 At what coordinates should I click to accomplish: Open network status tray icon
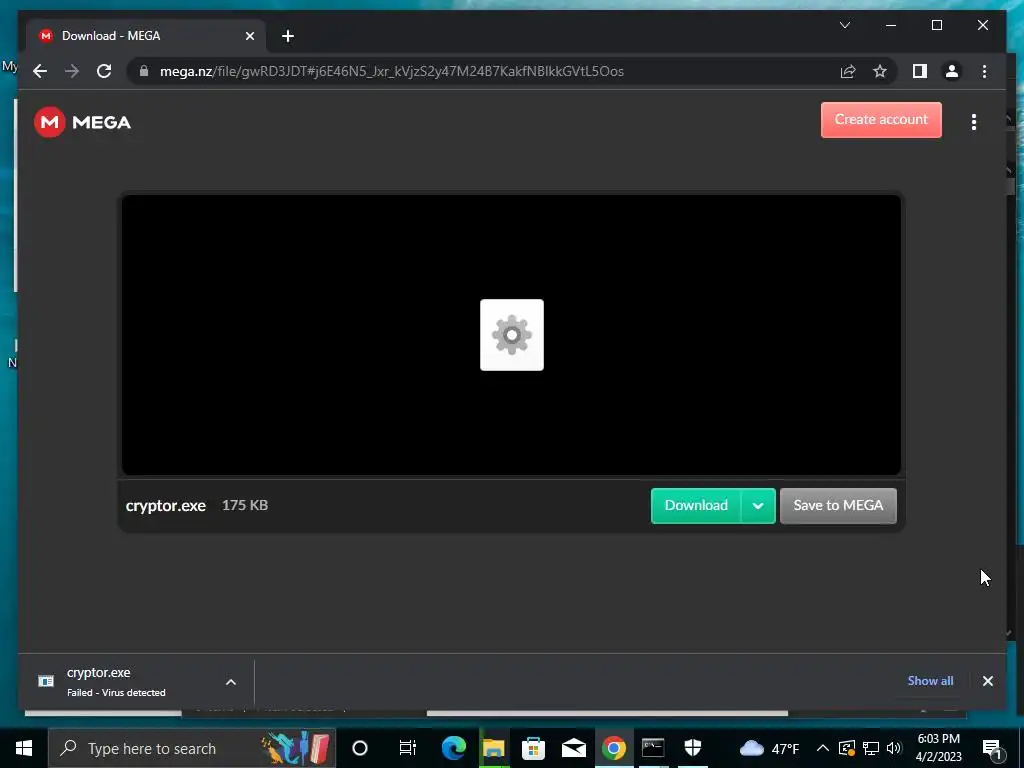click(x=871, y=748)
